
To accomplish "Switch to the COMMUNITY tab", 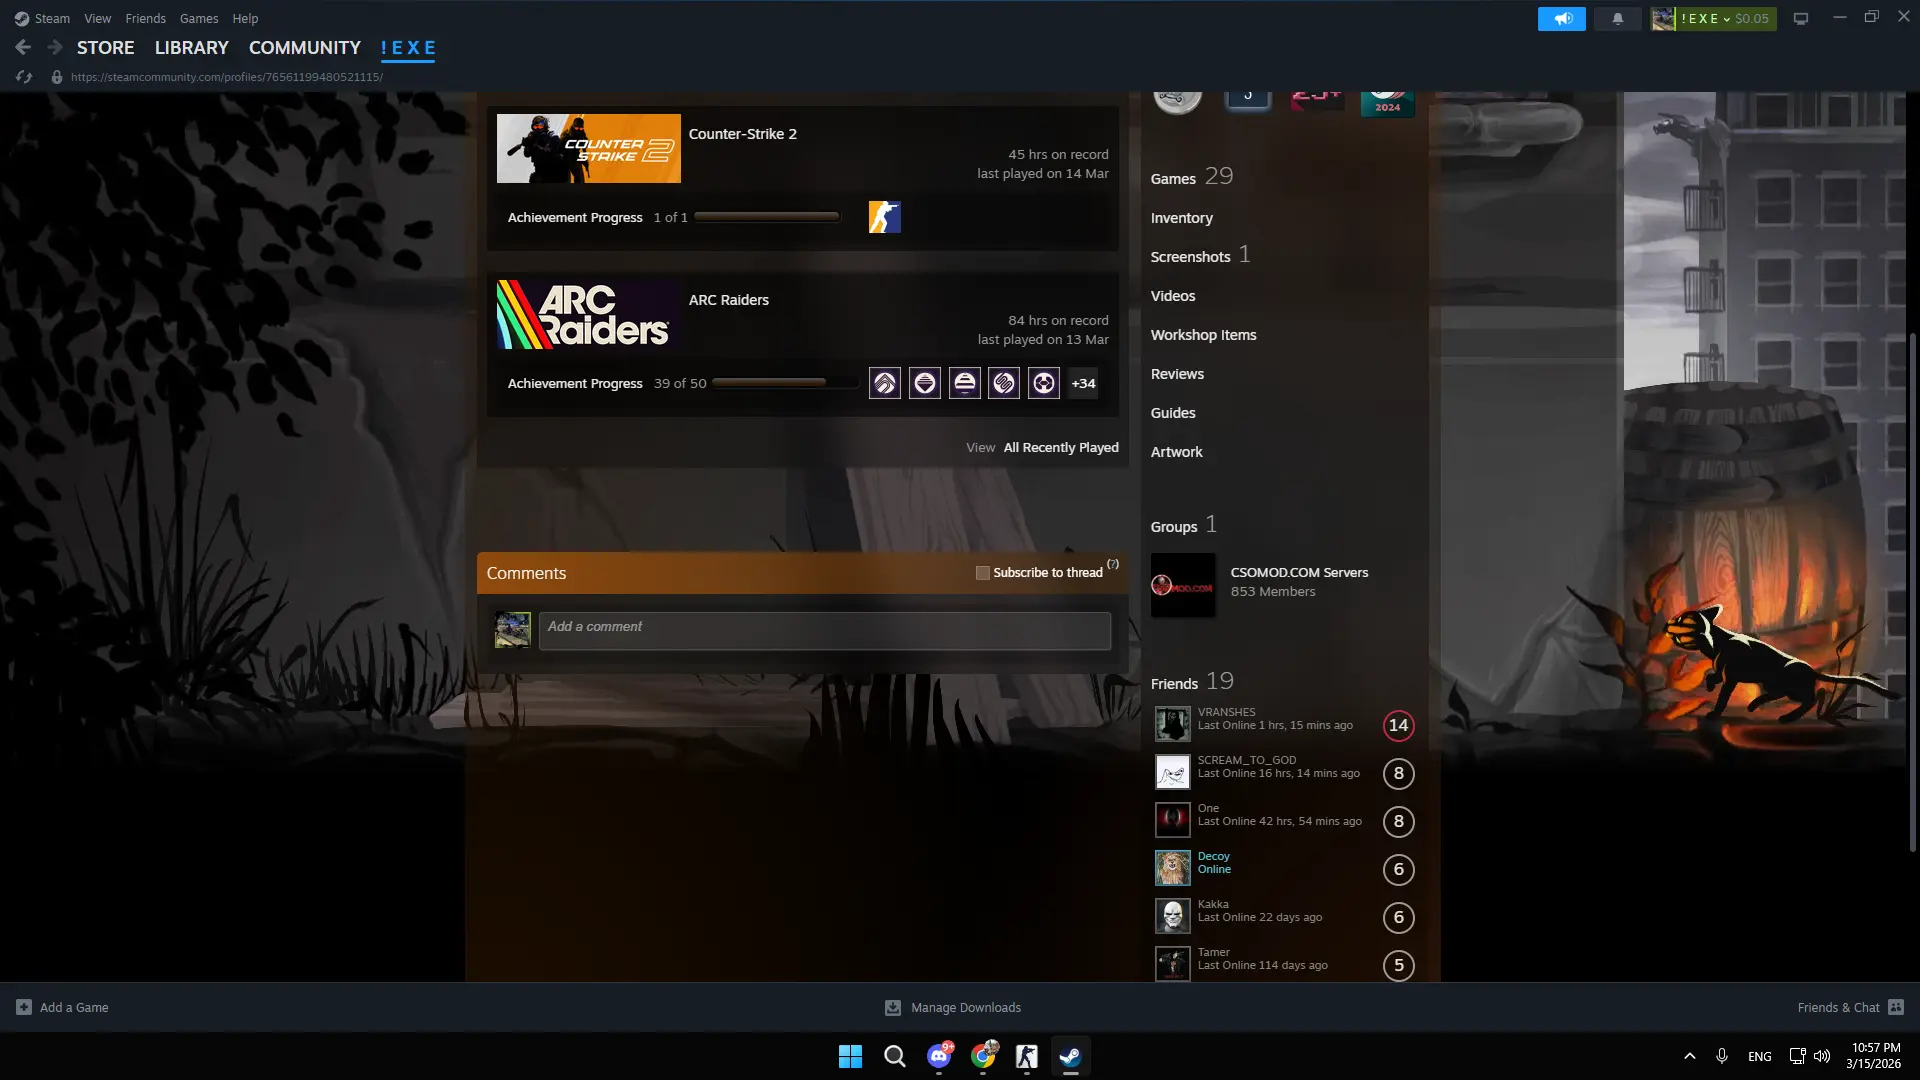I will click(x=305, y=47).
